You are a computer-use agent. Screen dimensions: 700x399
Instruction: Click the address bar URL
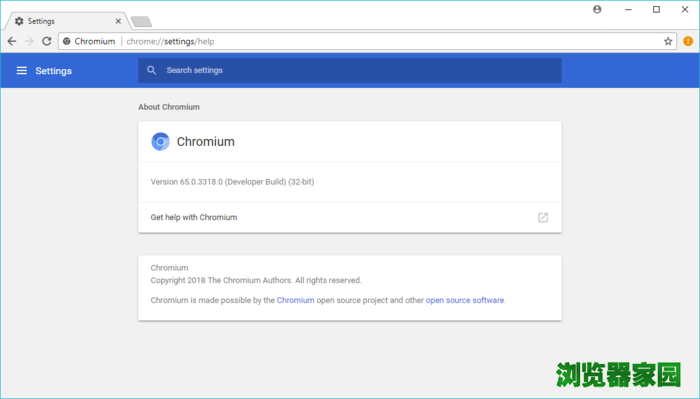coord(170,42)
